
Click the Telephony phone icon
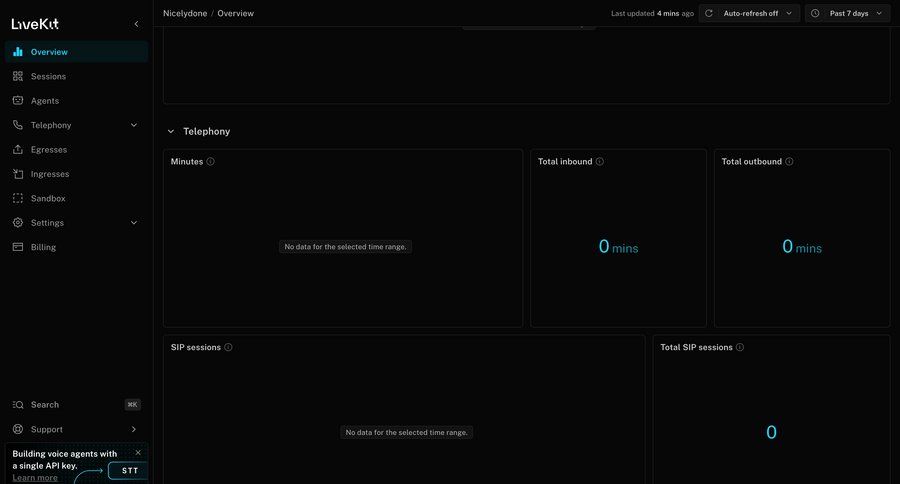click(18, 125)
